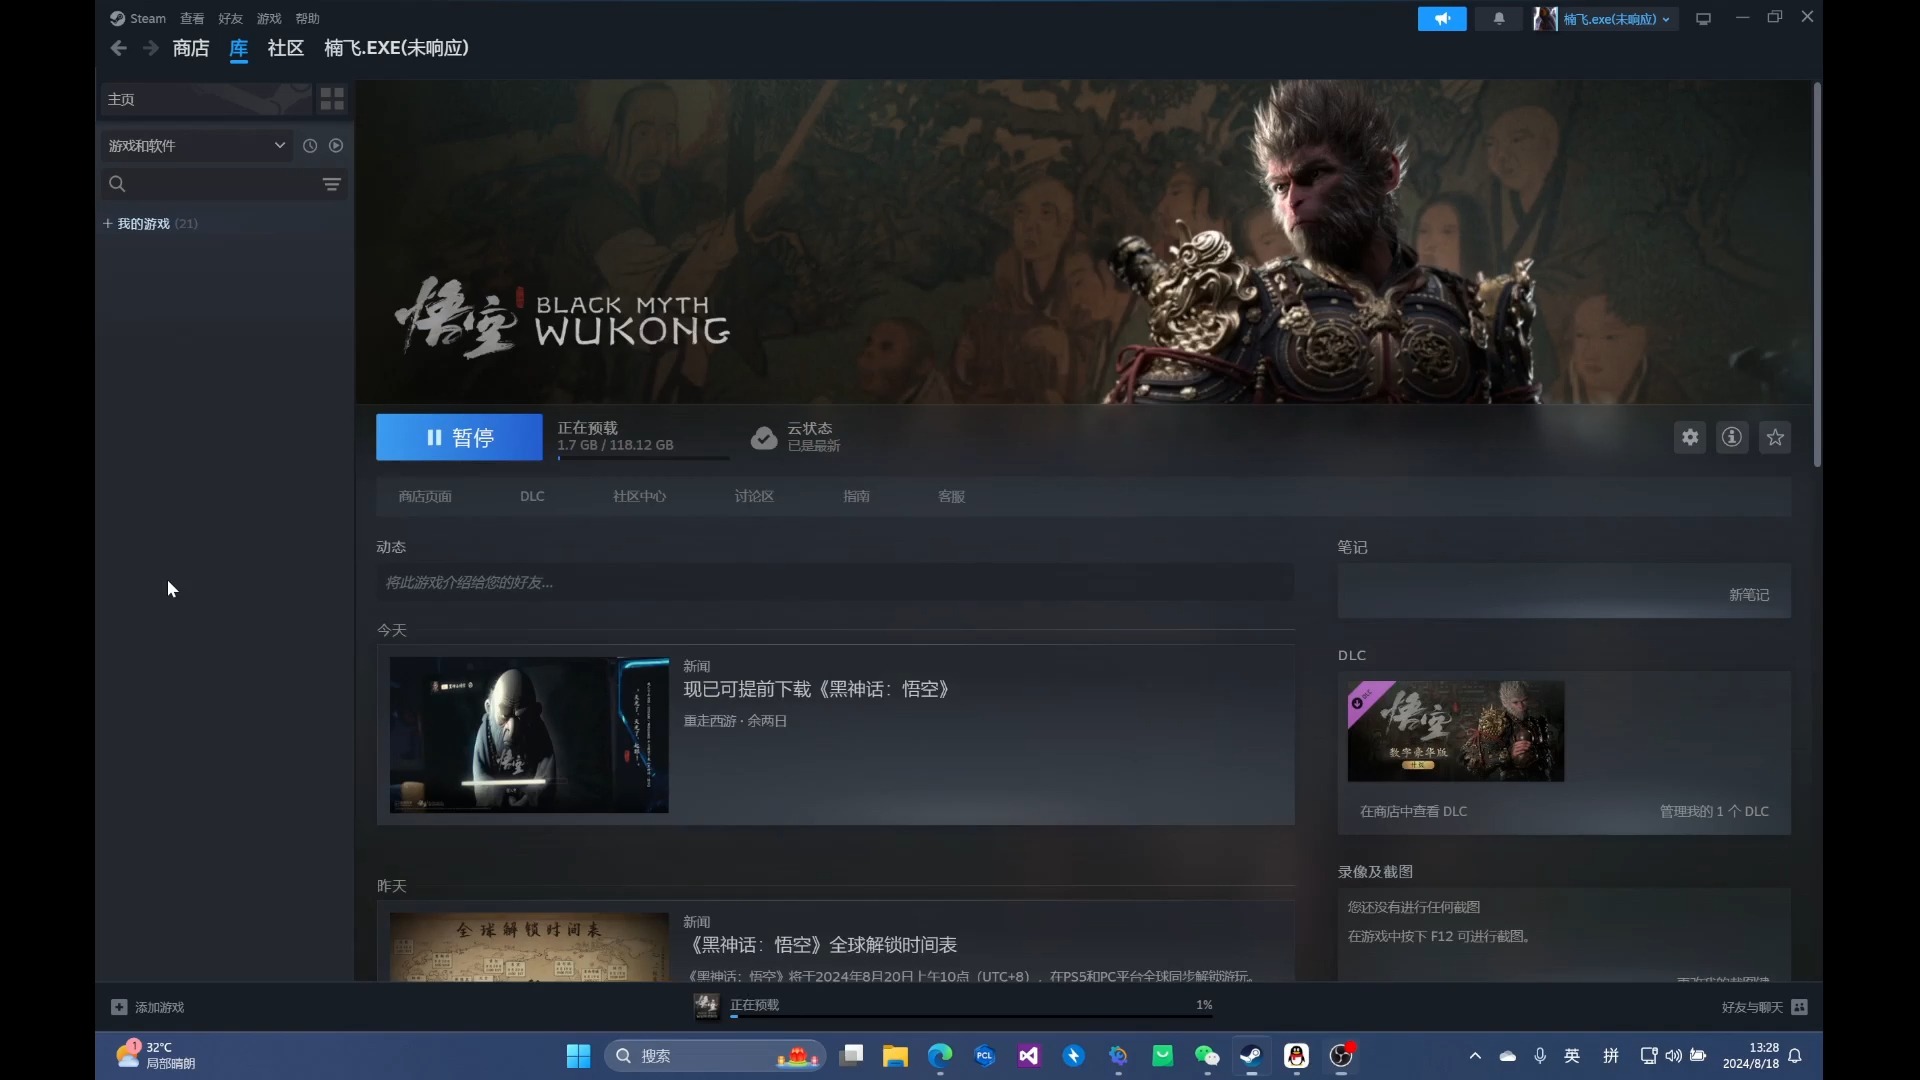Click the library search magnifier icon
Image resolution: width=1920 pixels, height=1080 pixels.
click(117, 184)
